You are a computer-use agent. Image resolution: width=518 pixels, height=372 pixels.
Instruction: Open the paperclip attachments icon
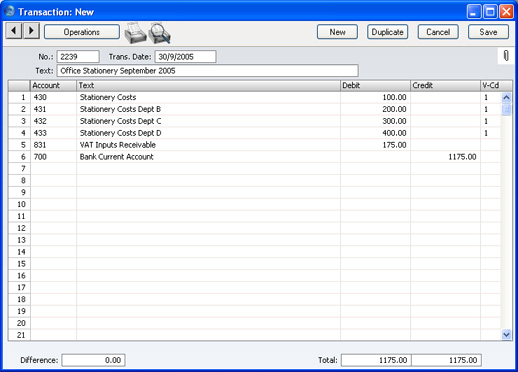(506, 56)
